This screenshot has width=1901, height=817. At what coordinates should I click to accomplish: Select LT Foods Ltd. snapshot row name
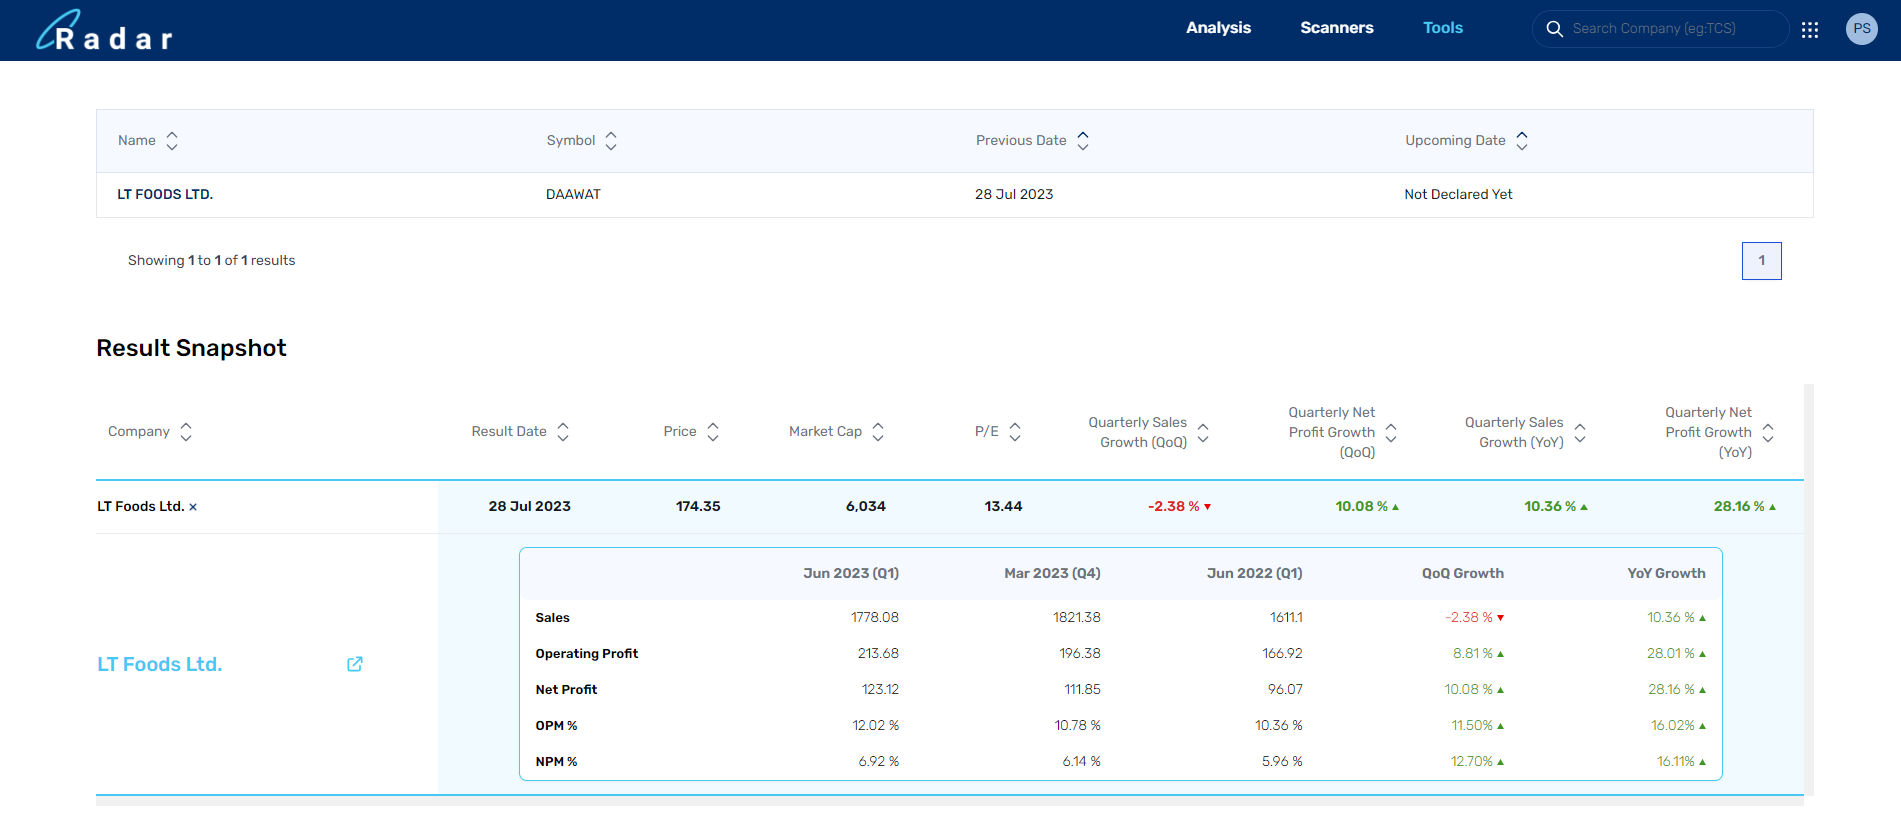coord(141,507)
